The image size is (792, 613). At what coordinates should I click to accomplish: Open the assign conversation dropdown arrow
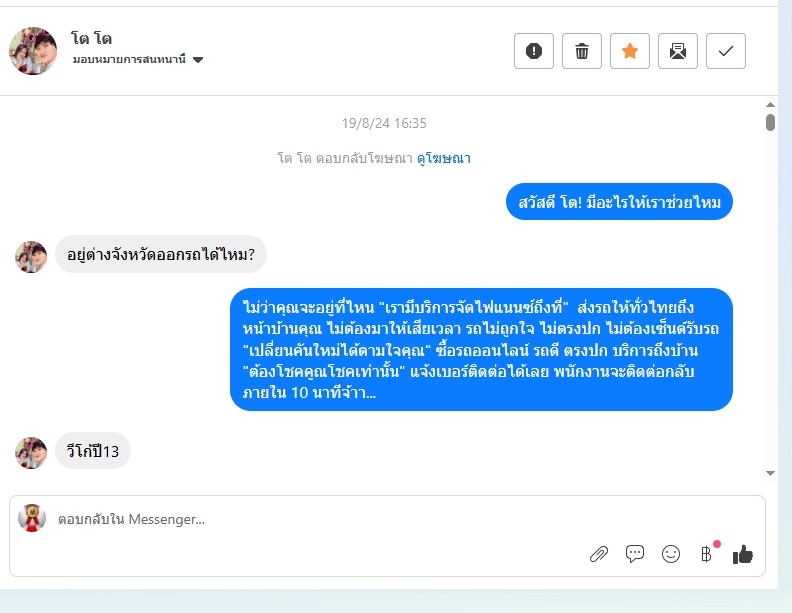(x=198, y=60)
